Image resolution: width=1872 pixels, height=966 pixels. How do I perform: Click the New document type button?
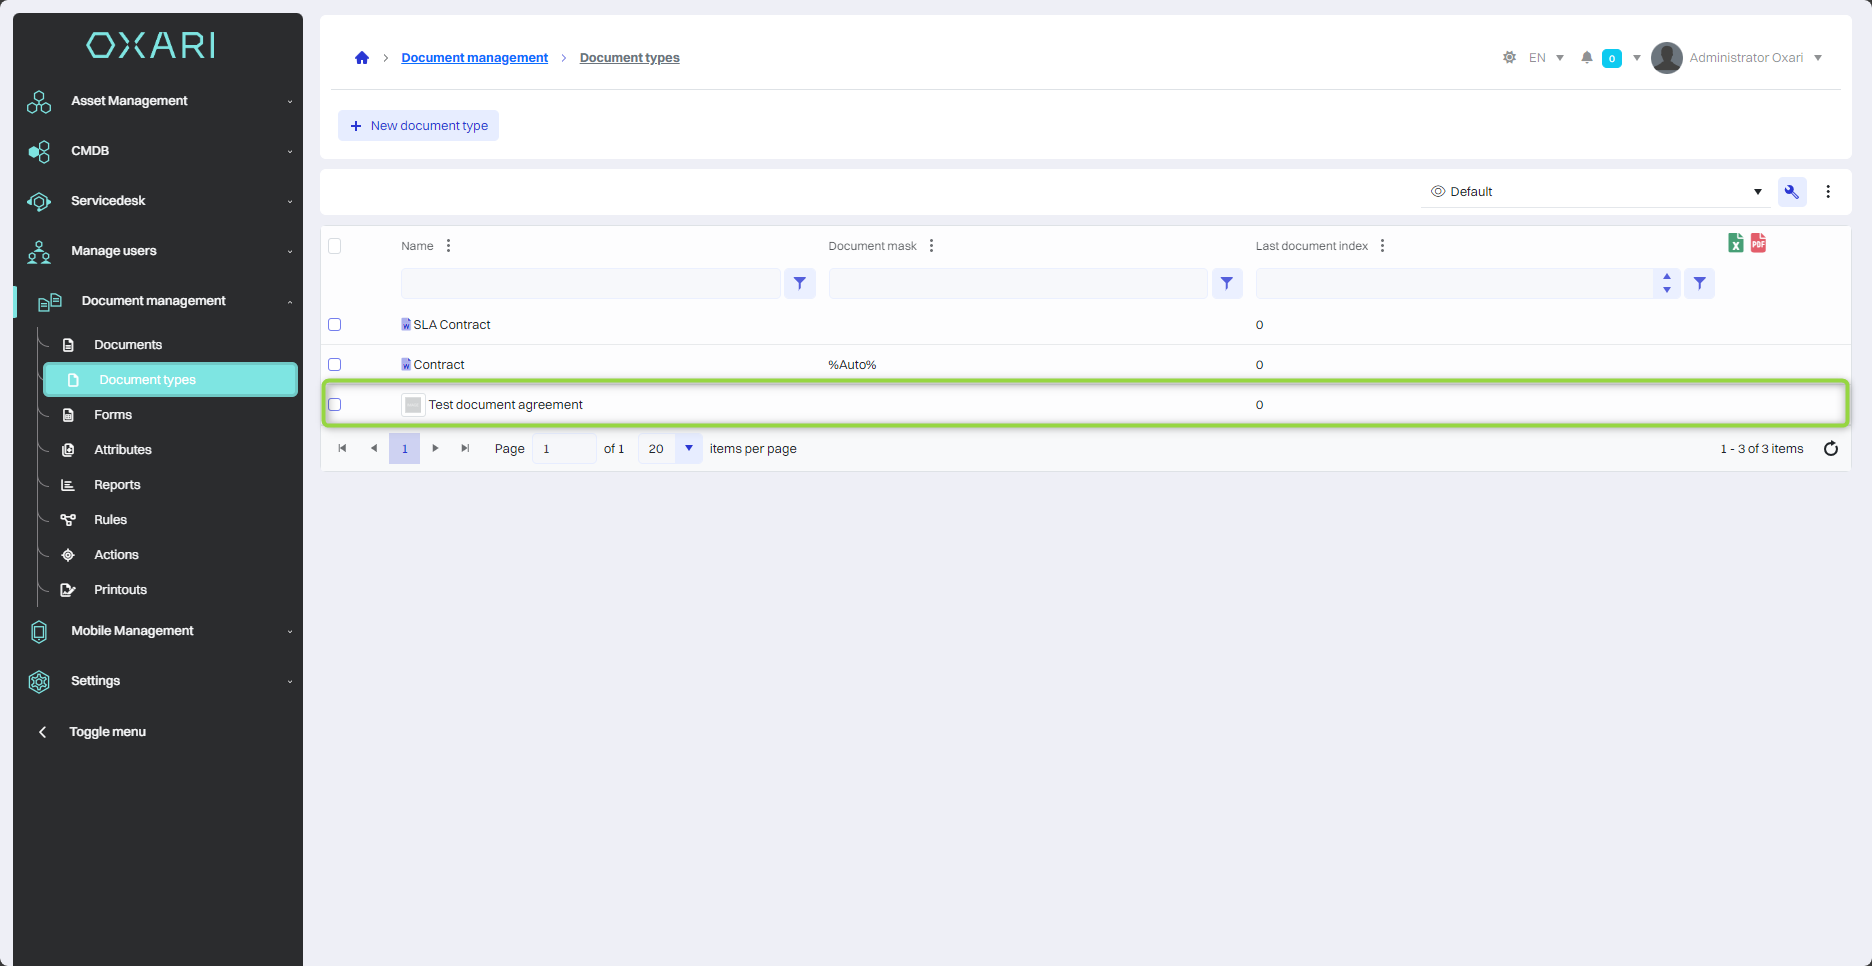coord(418,126)
